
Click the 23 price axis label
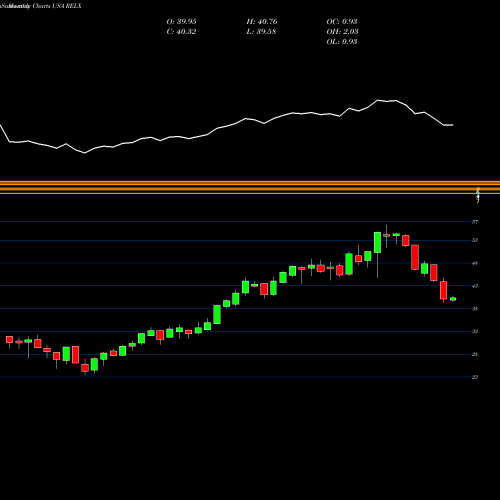point(475,377)
